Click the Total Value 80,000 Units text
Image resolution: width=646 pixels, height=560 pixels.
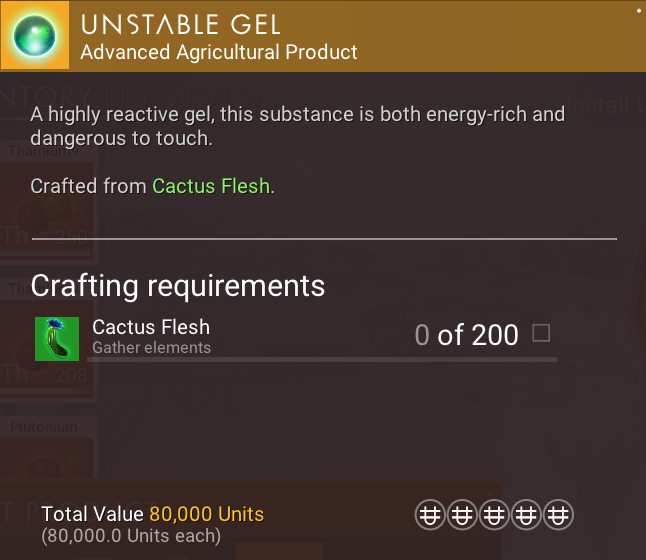click(x=152, y=515)
